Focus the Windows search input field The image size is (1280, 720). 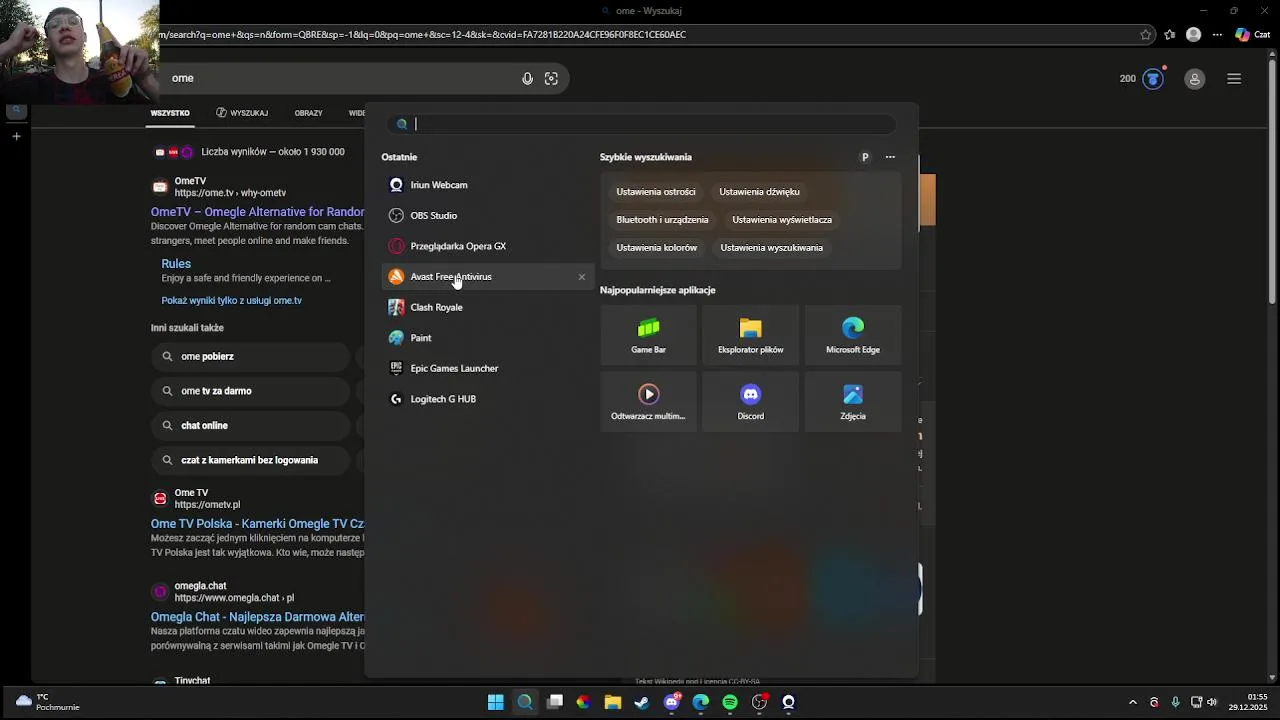click(x=642, y=124)
